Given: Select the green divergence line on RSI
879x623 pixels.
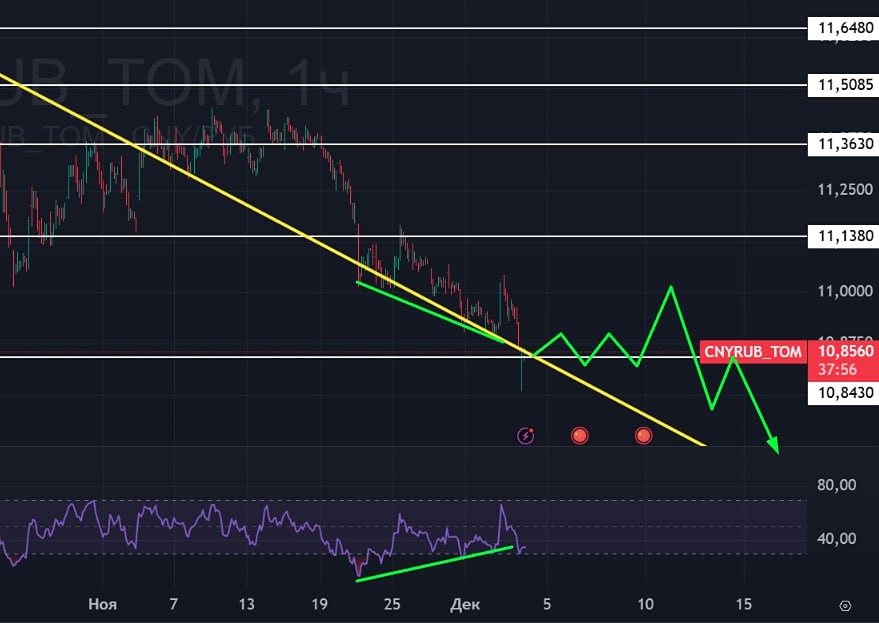Looking at the screenshot, I should (434, 564).
